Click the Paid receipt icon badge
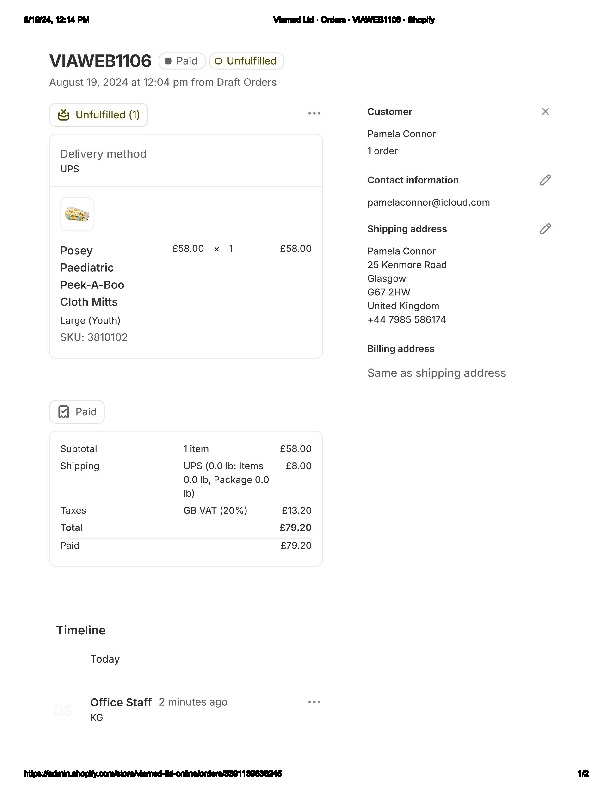 click(x=64, y=412)
